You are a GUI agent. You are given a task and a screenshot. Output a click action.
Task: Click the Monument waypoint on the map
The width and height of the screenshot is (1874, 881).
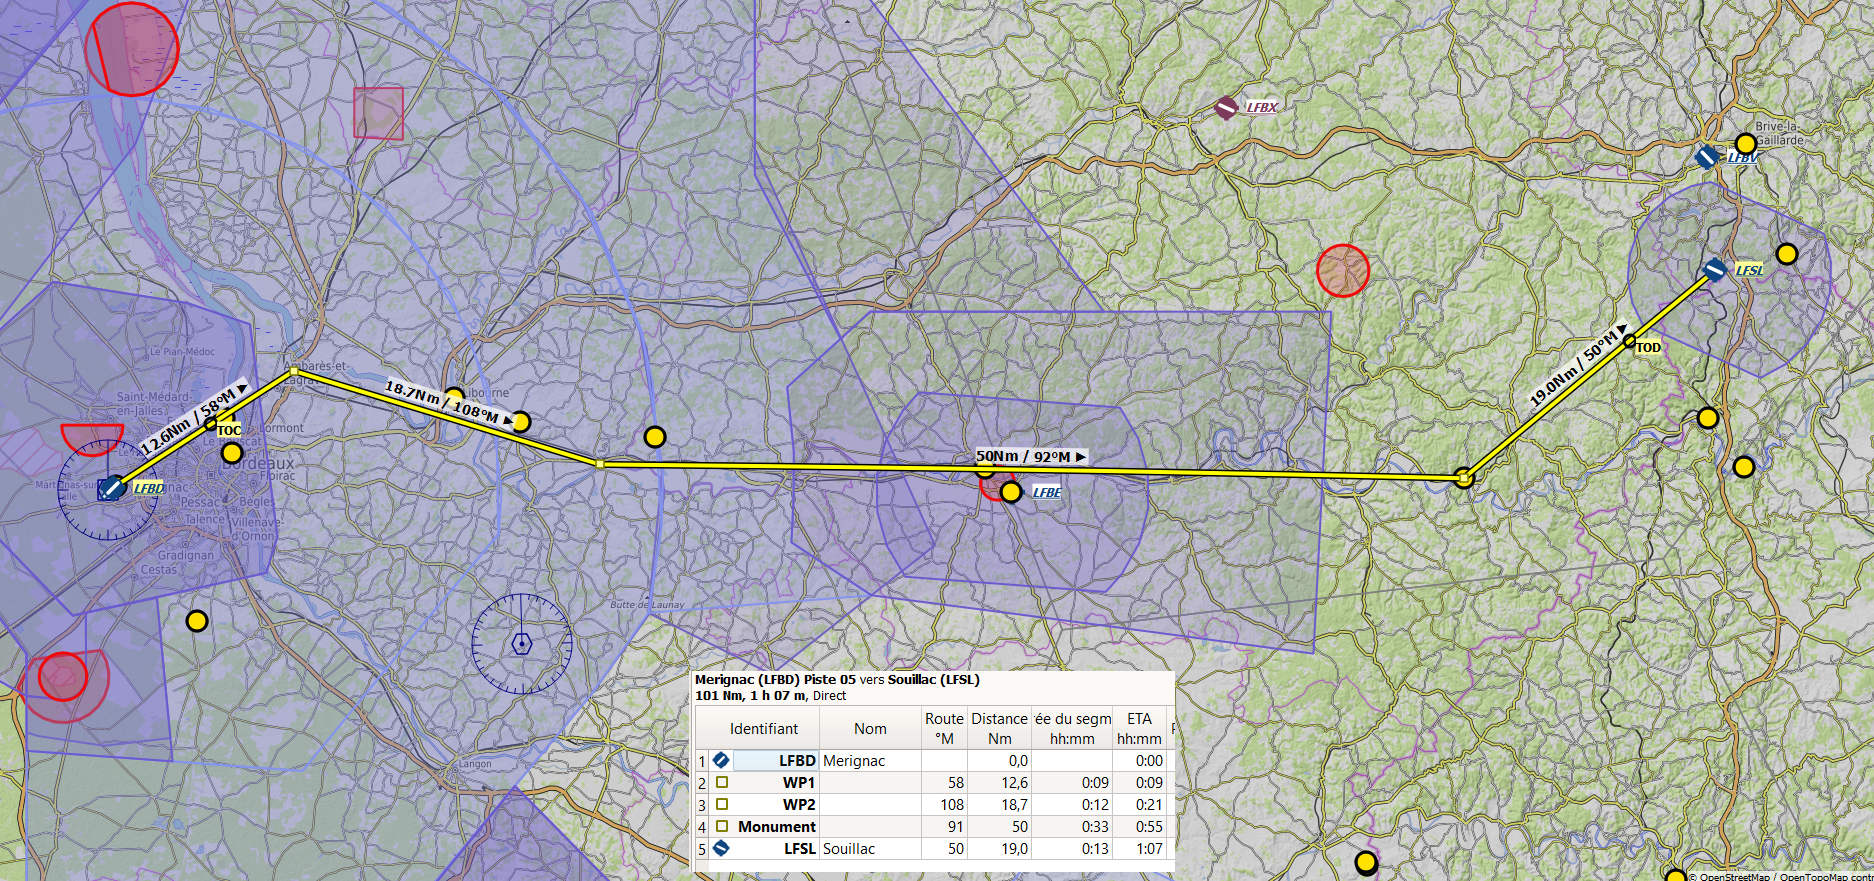pos(1464,479)
